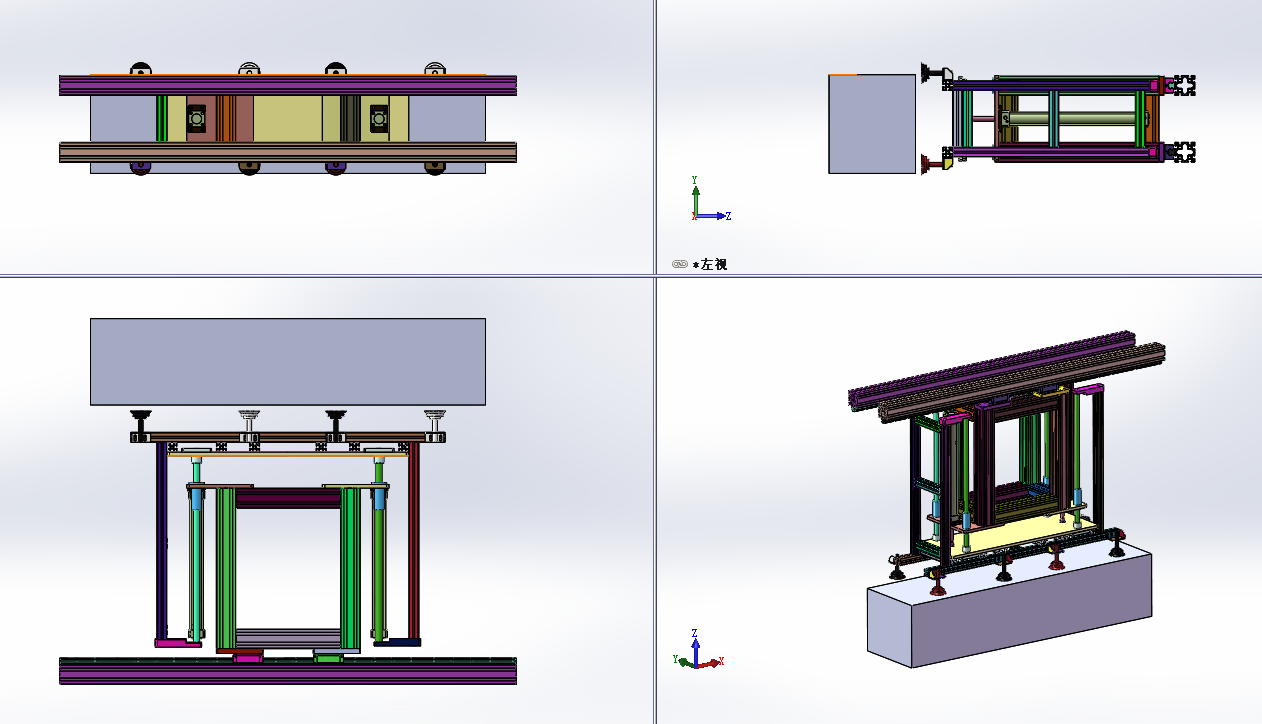
Task: Select the gray square block in left view
Action: point(872,124)
